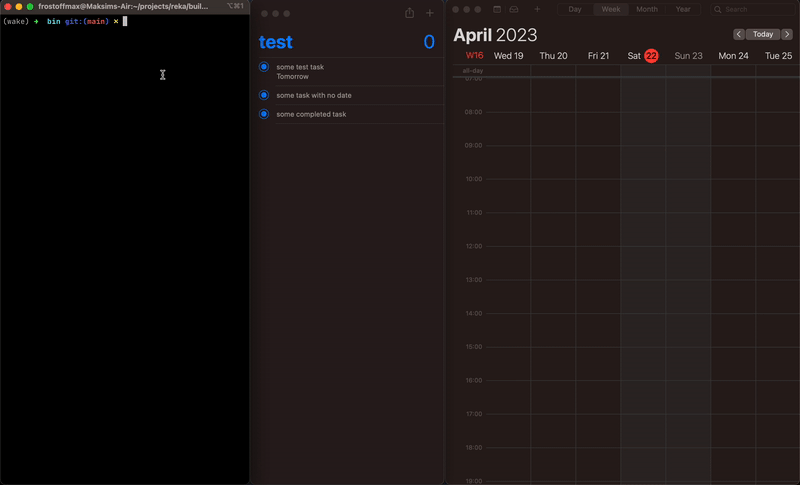Click the '08:00' time label
800x485 pixels.
click(473, 112)
